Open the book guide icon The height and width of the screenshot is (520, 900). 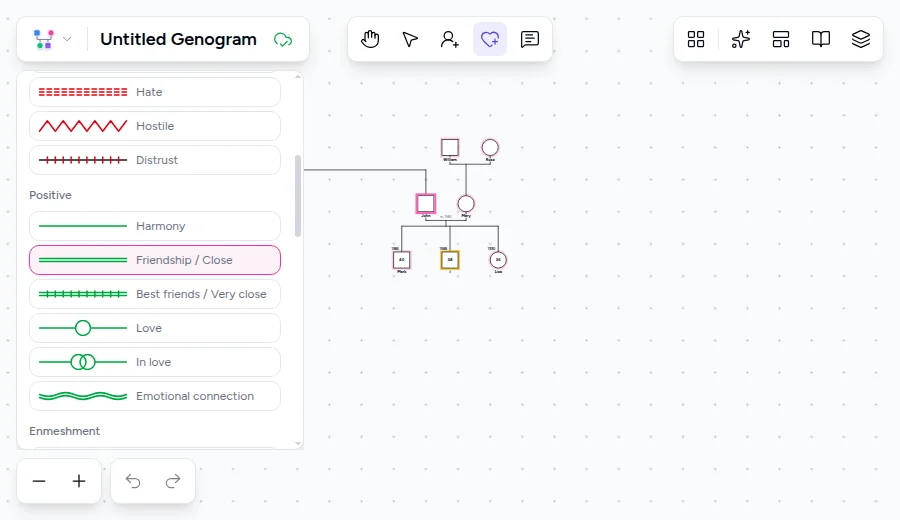[x=821, y=39]
